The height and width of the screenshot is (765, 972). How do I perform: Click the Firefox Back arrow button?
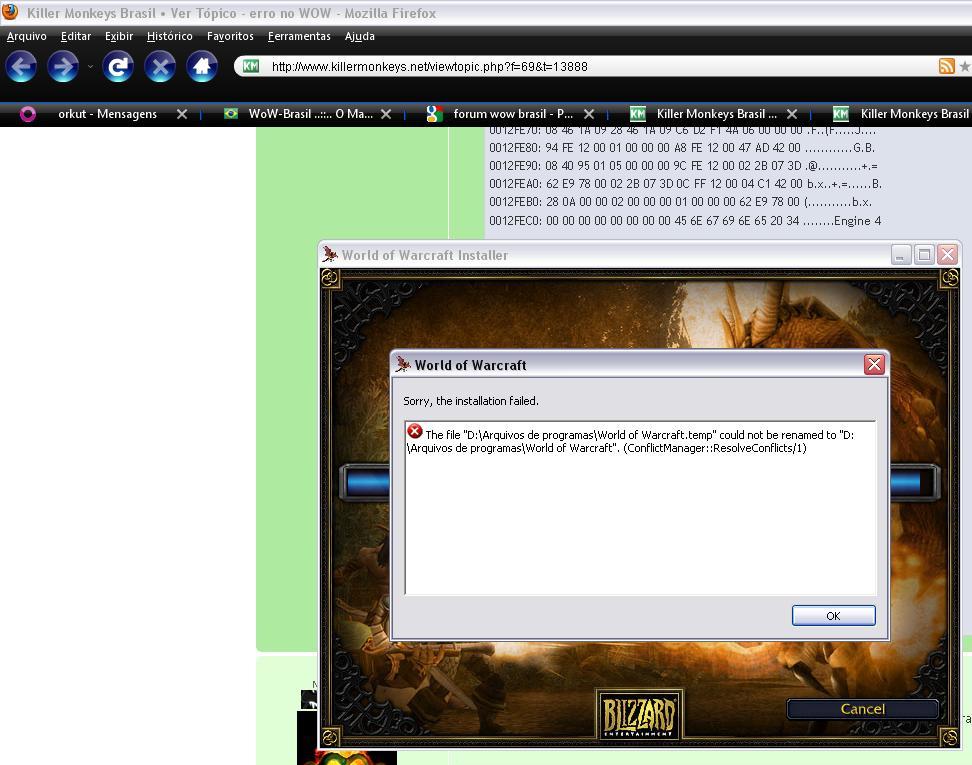click(x=21, y=67)
